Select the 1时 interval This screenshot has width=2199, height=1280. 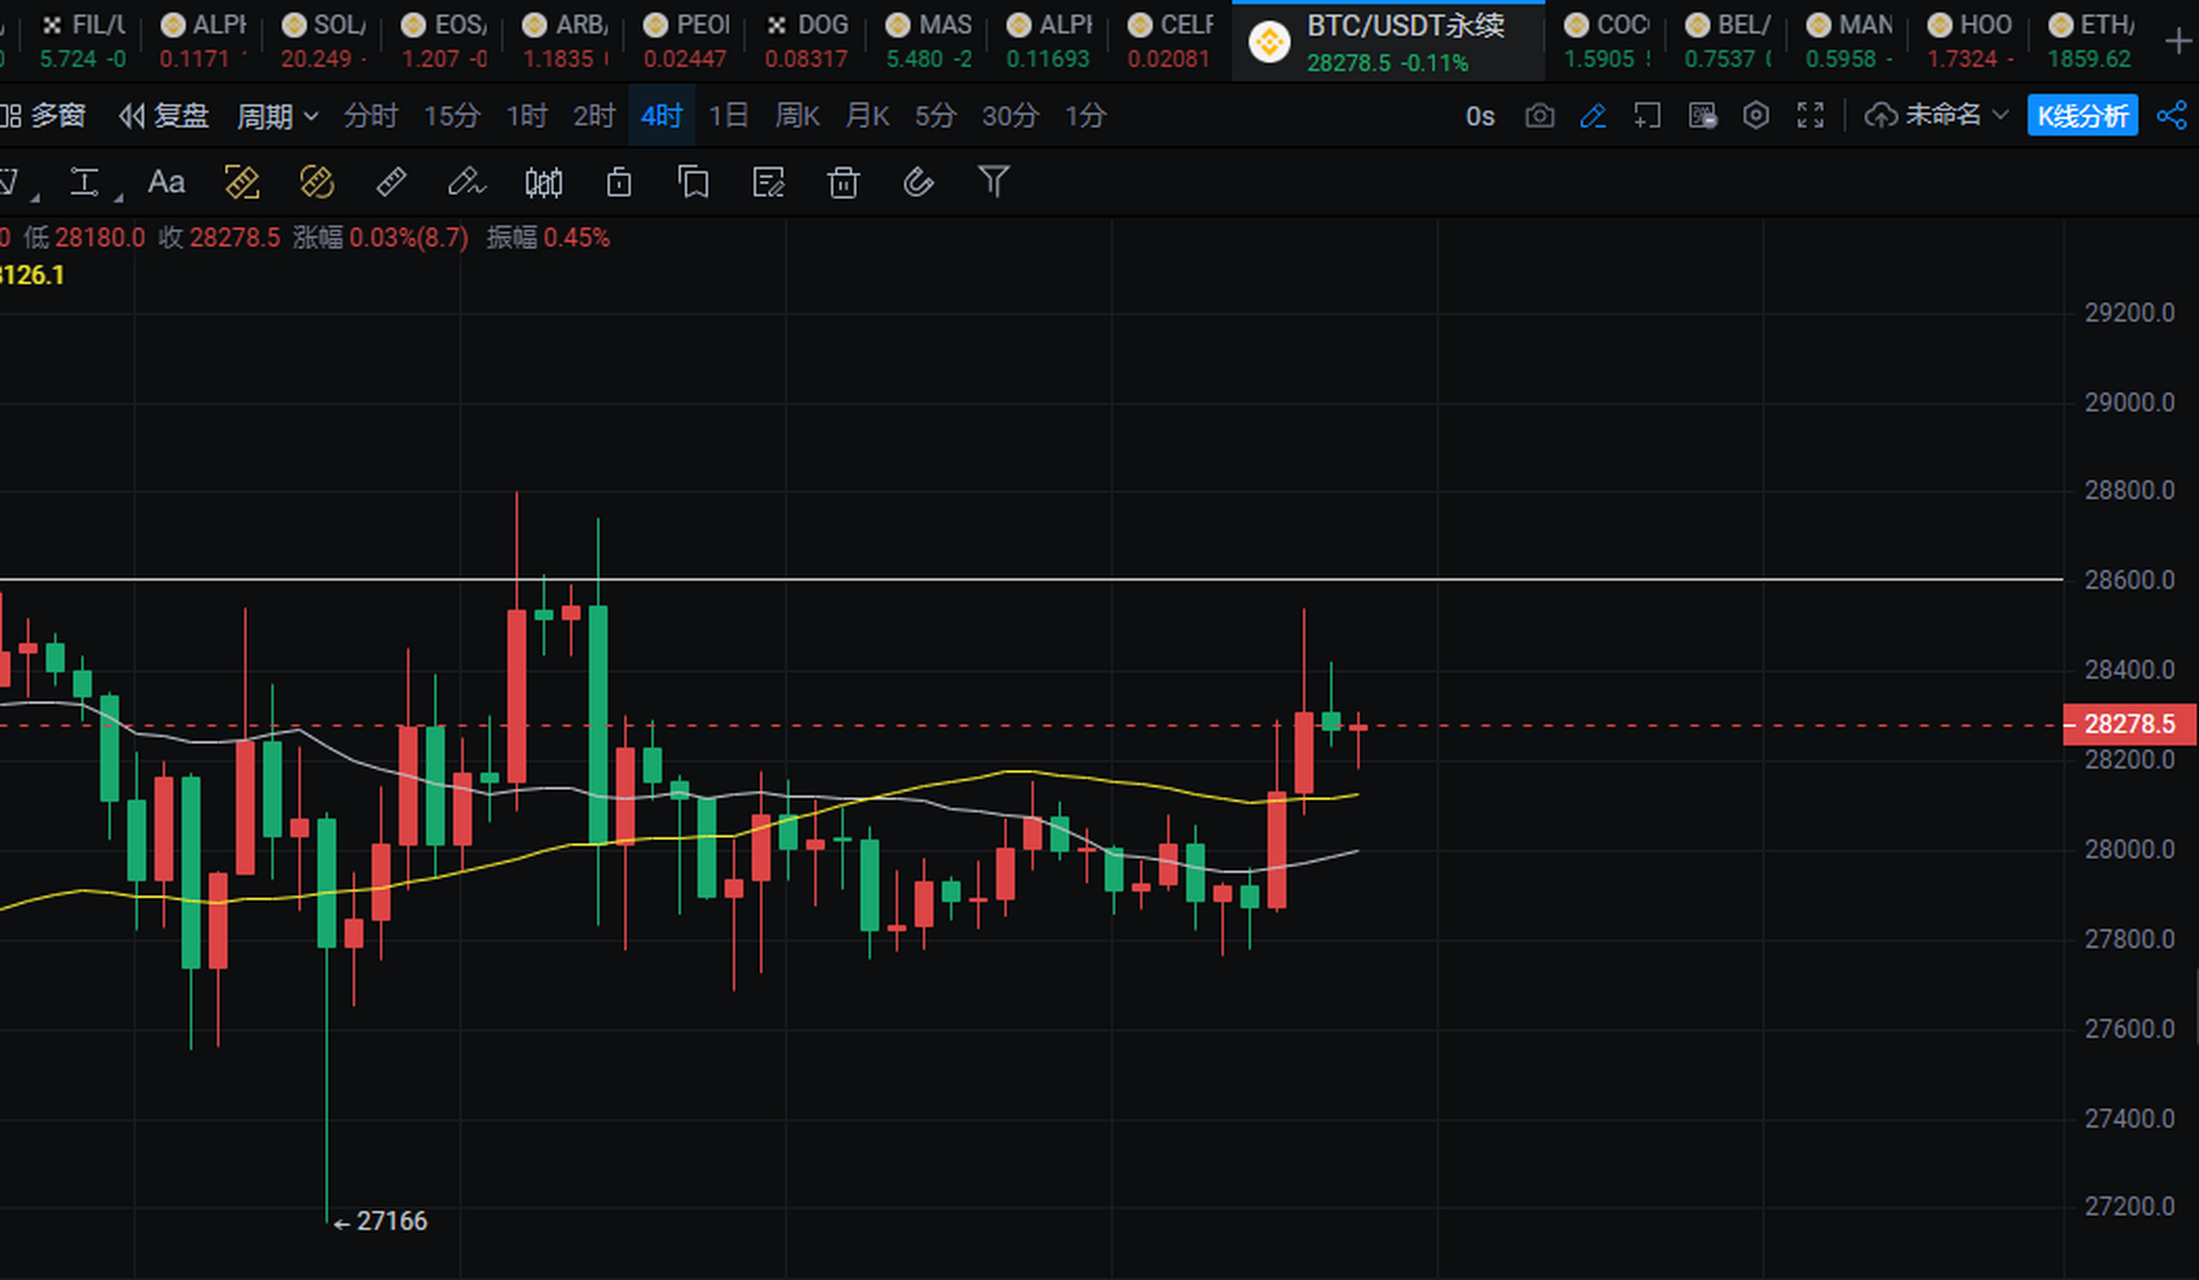pos(527,116)
